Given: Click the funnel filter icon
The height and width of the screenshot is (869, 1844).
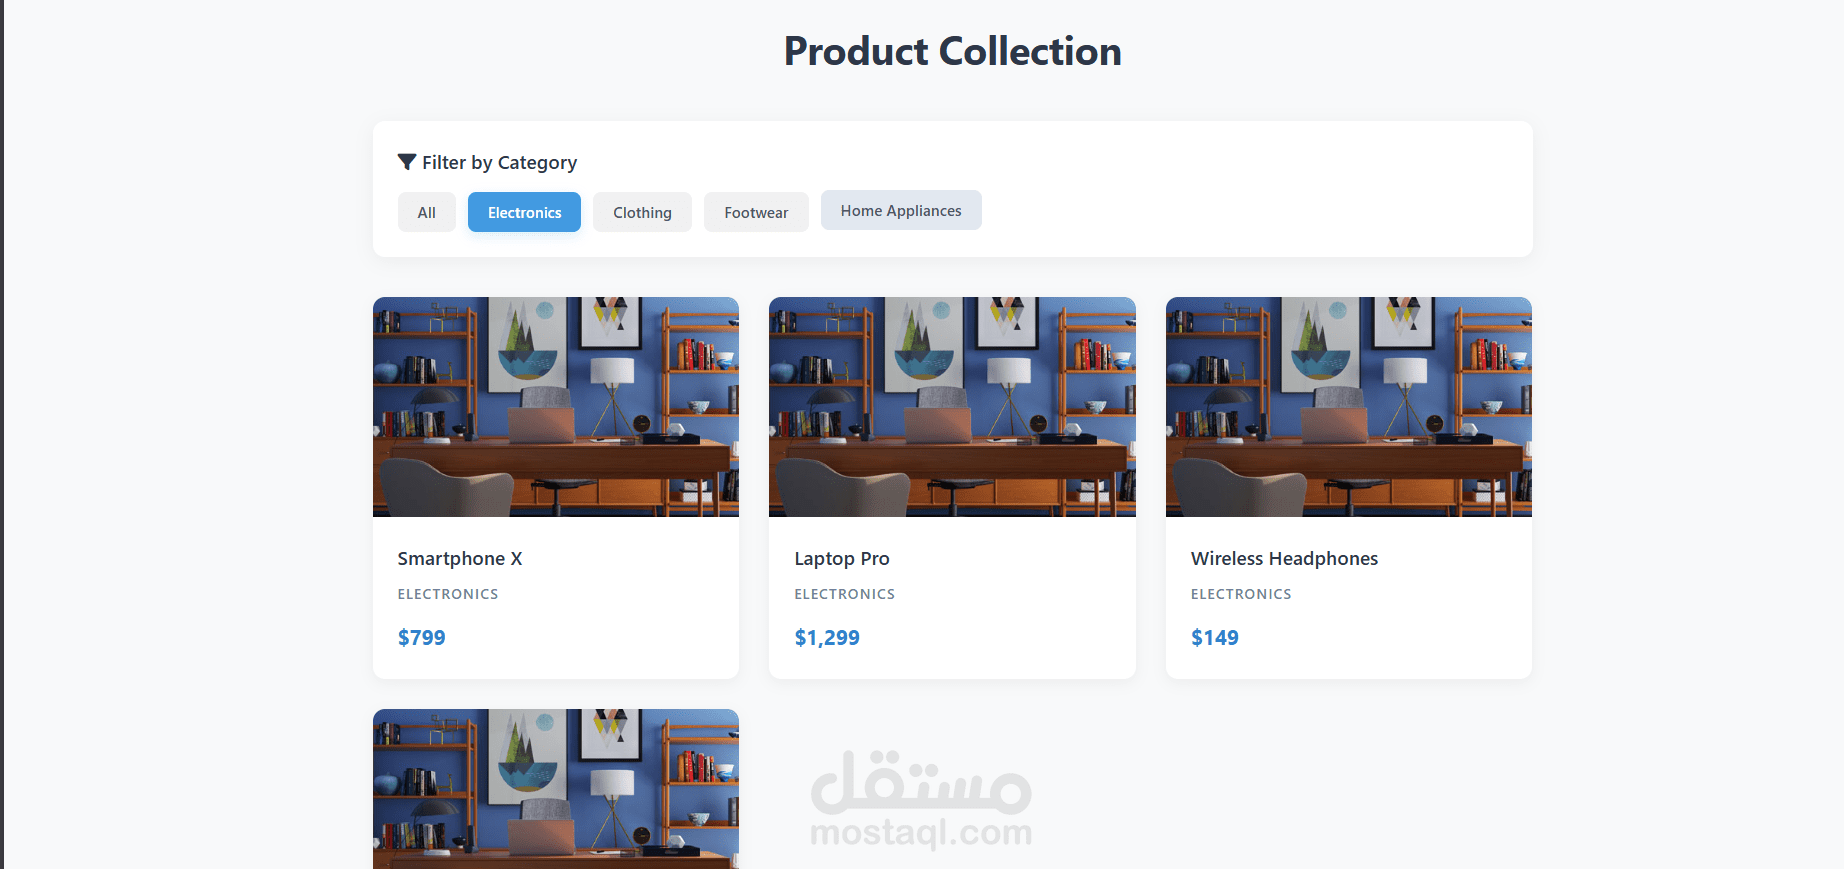Looking at the screenshot, I should (x=407, y=162).
